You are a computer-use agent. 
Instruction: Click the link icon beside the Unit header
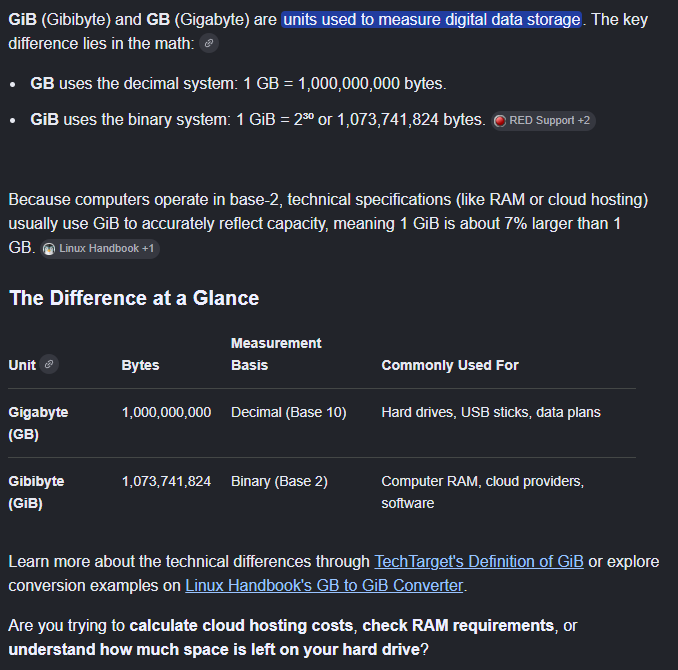[49, 364]
